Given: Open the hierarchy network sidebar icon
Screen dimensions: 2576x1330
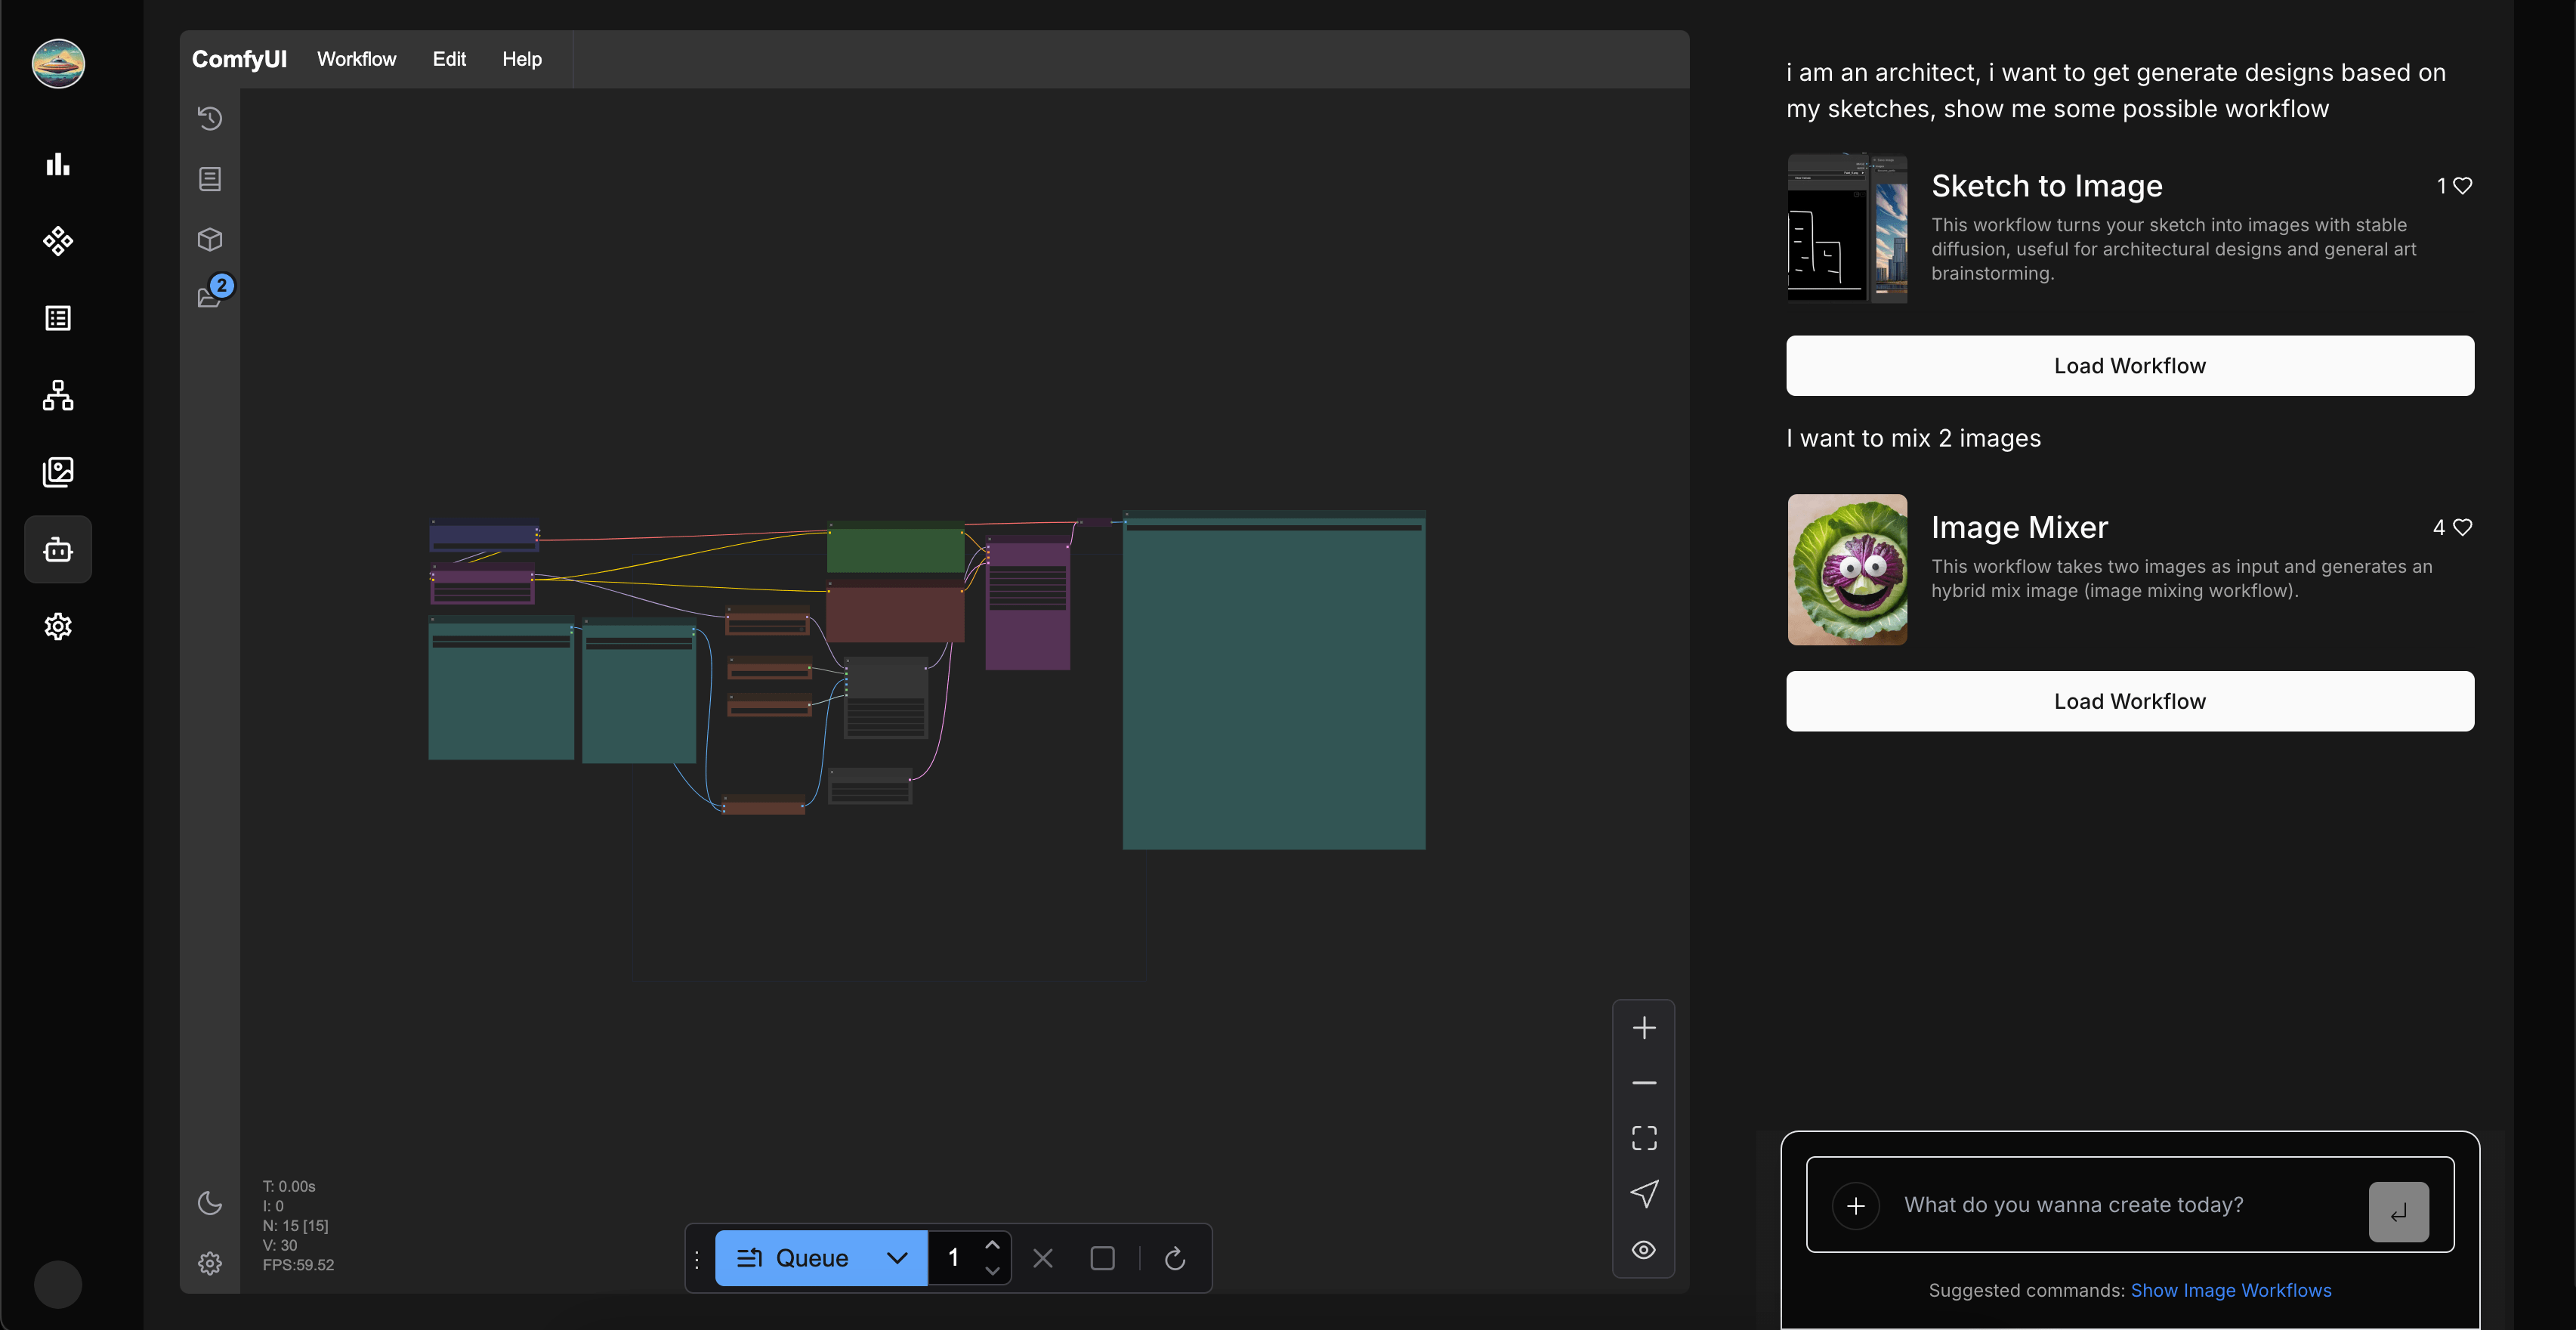Looking at the screenshot, I should [x=58, y=395].
